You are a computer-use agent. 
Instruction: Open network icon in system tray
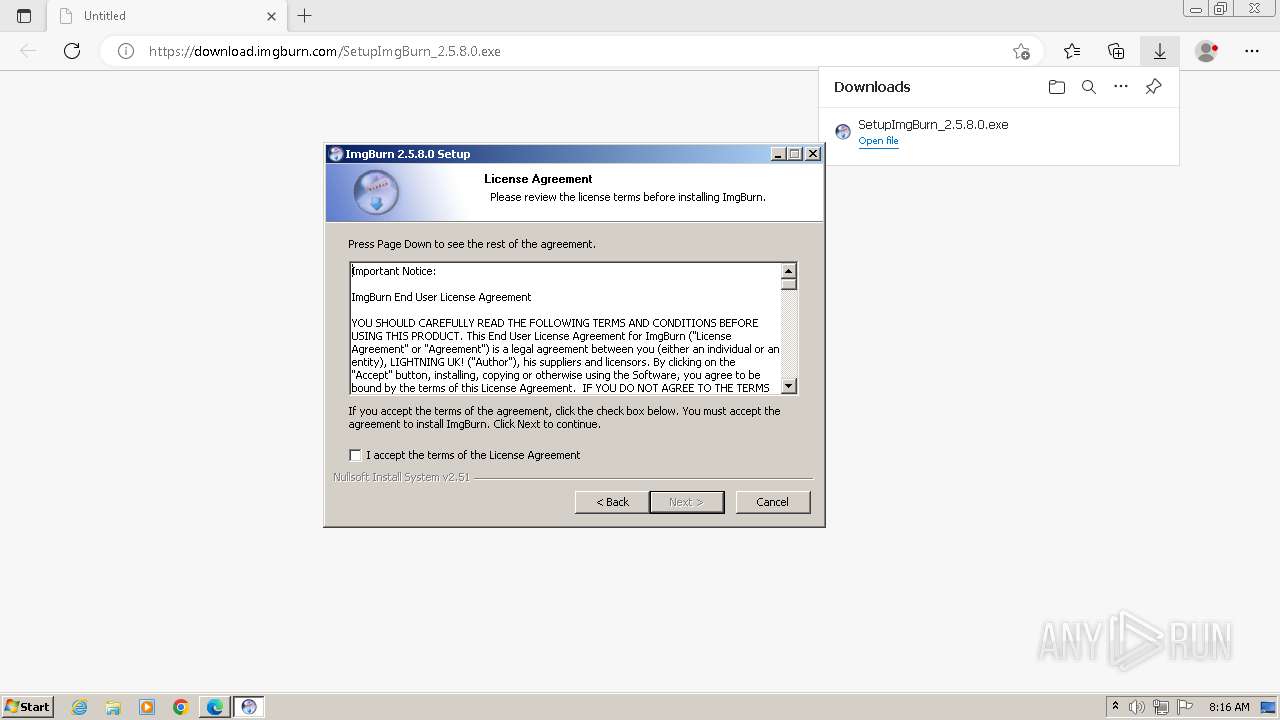1161,707
